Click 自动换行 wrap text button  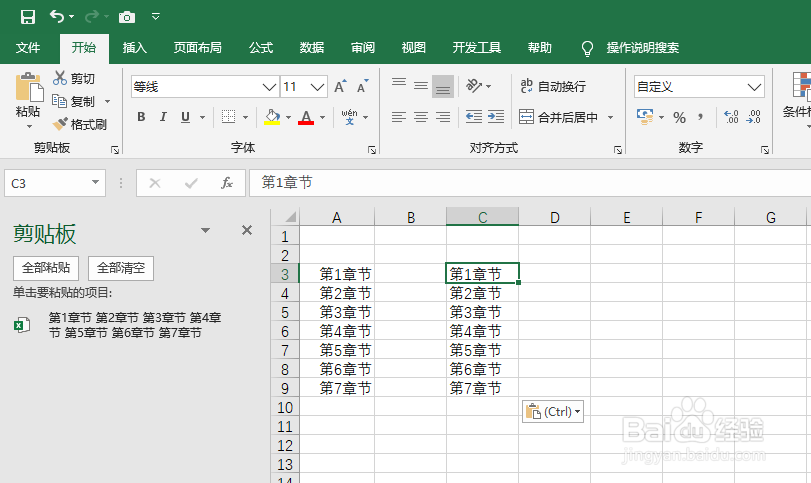coord(553,86)
